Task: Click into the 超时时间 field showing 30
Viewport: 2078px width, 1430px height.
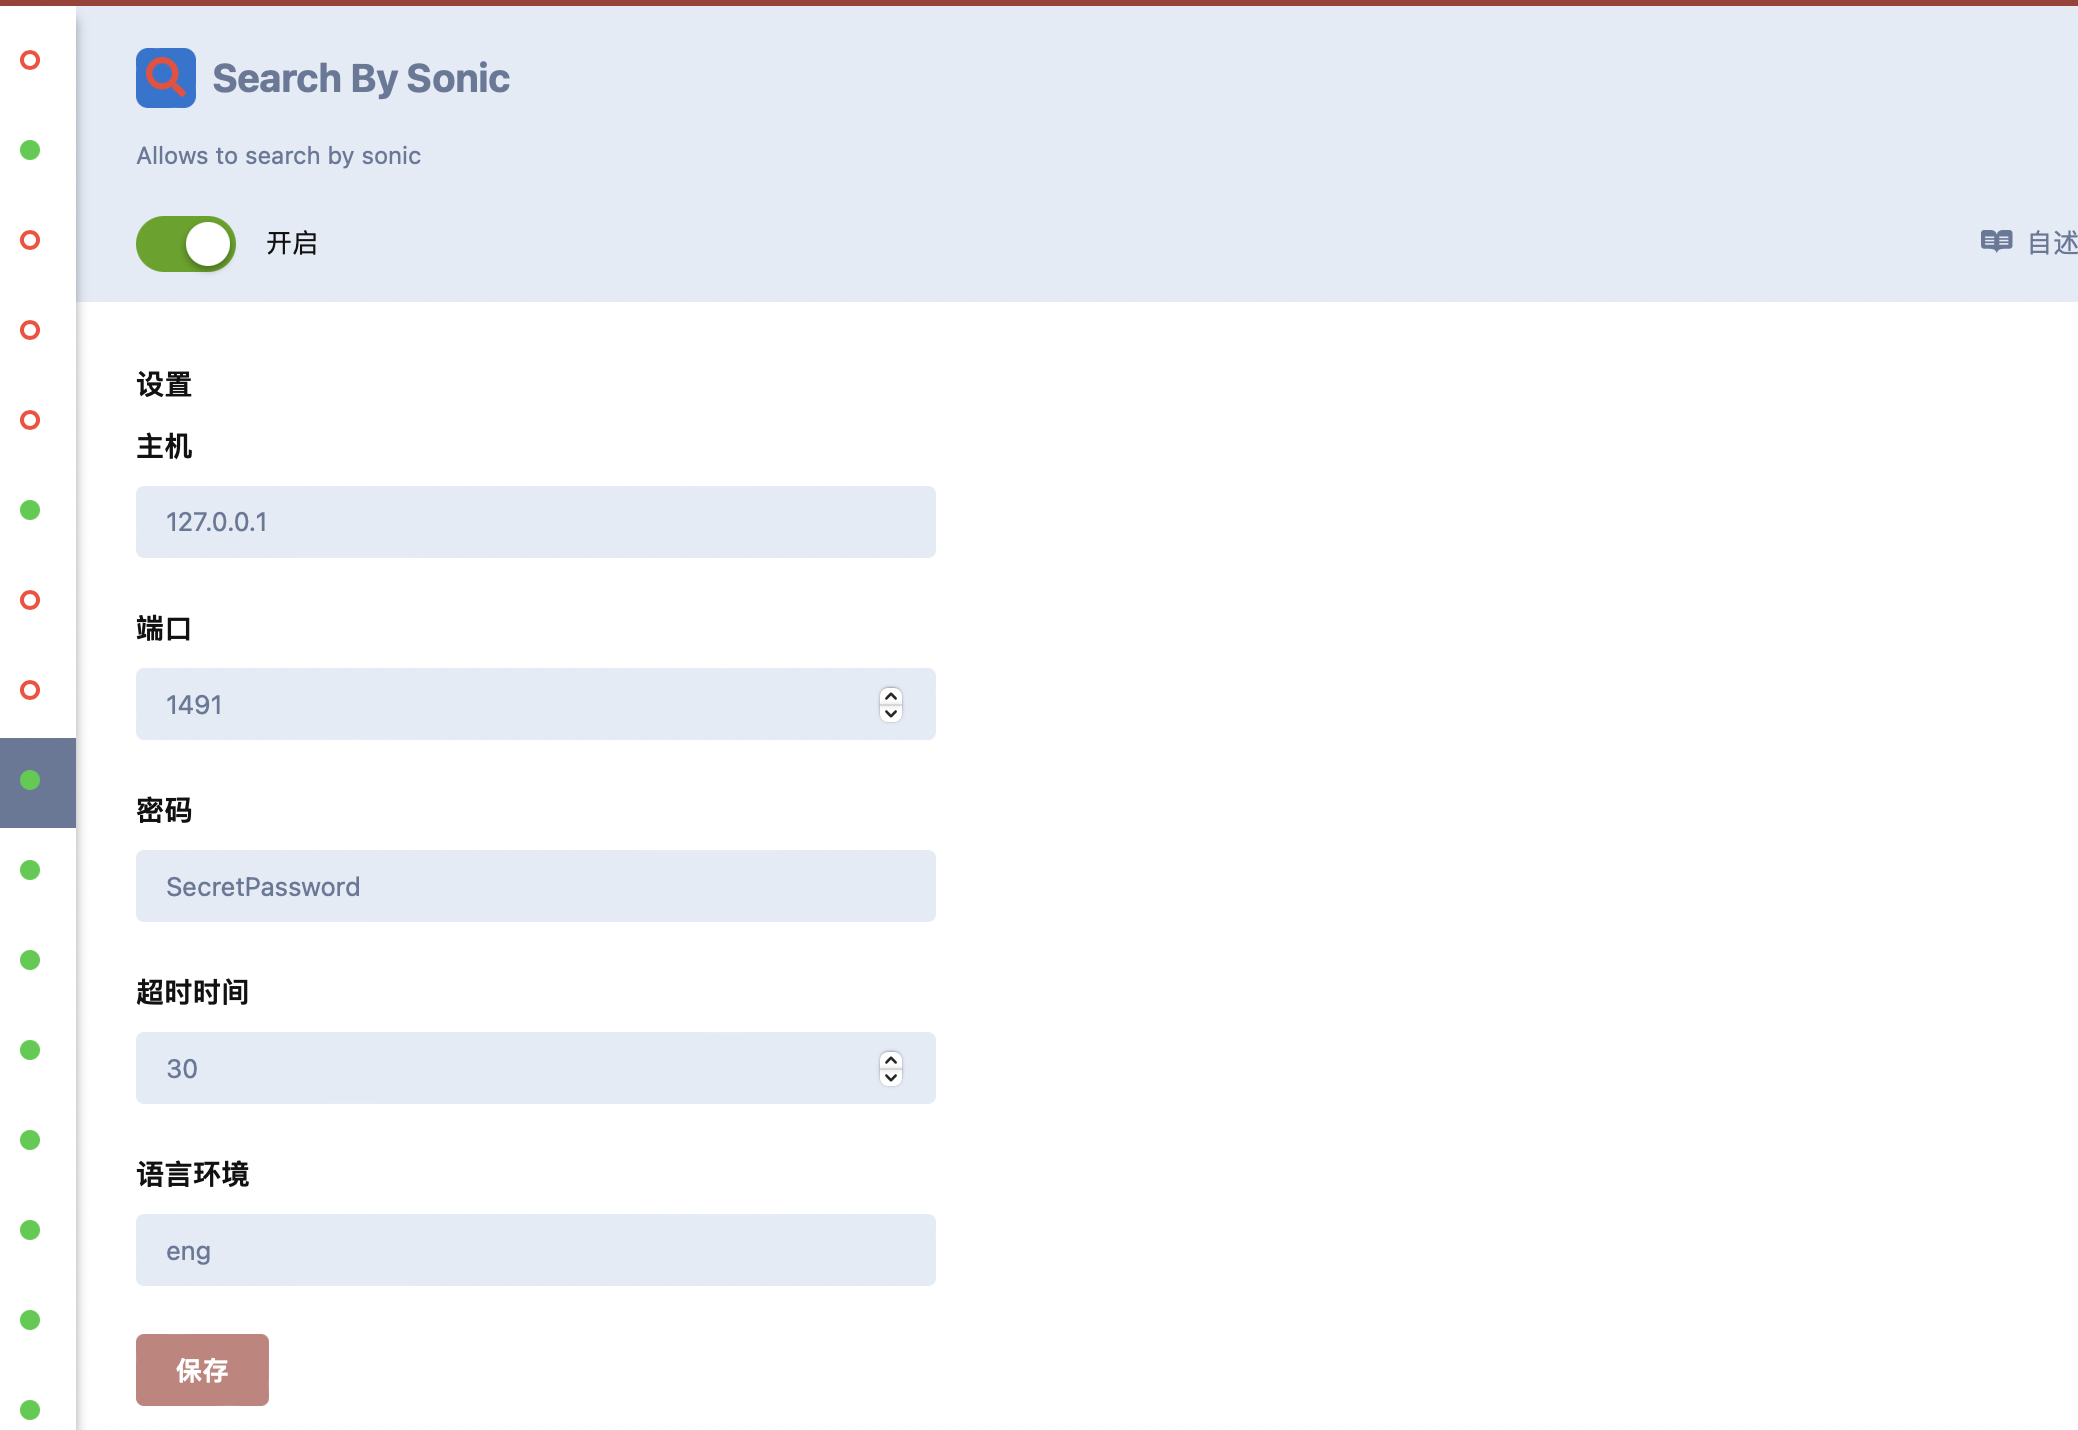Action: tap(500, 1068)
